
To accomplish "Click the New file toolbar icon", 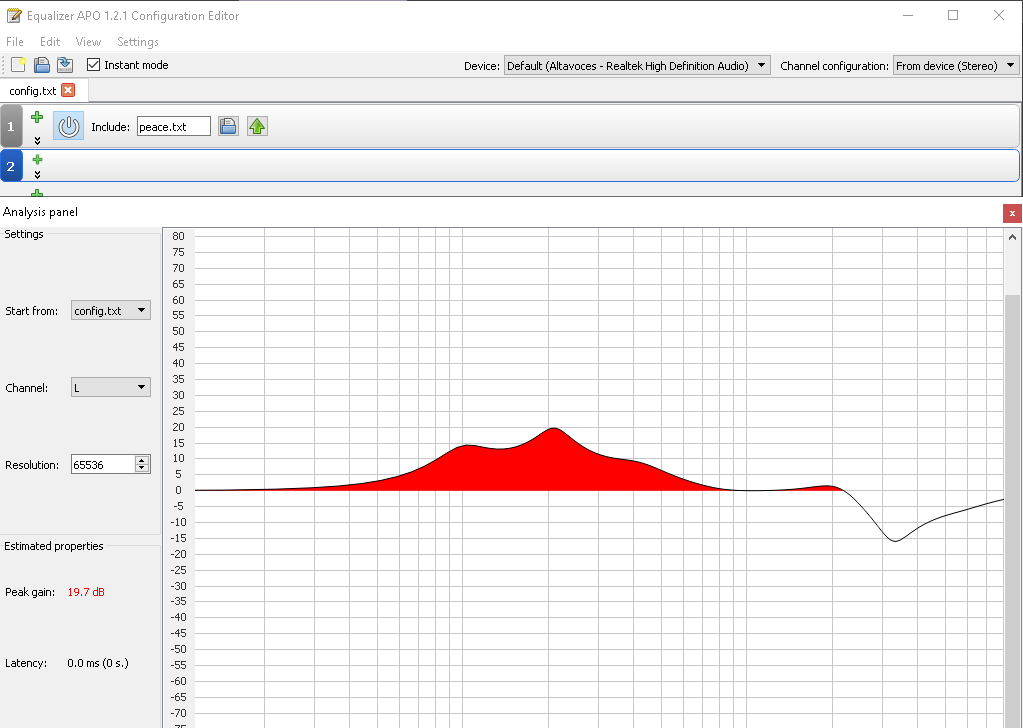I will point(18,65).
